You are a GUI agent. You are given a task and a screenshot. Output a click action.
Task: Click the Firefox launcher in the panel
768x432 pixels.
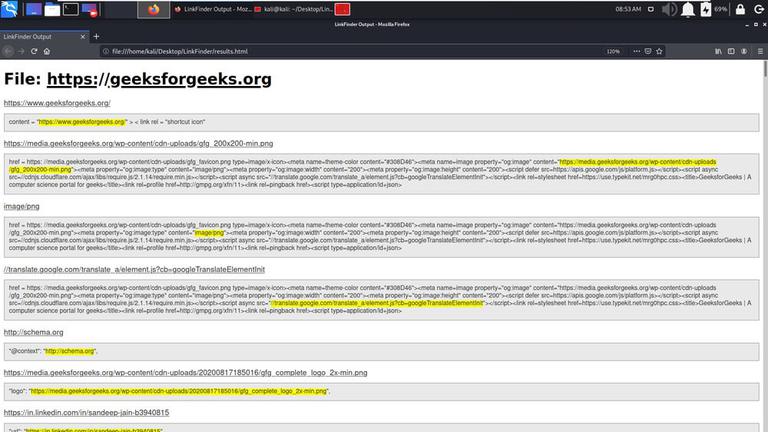coord(154,9)
